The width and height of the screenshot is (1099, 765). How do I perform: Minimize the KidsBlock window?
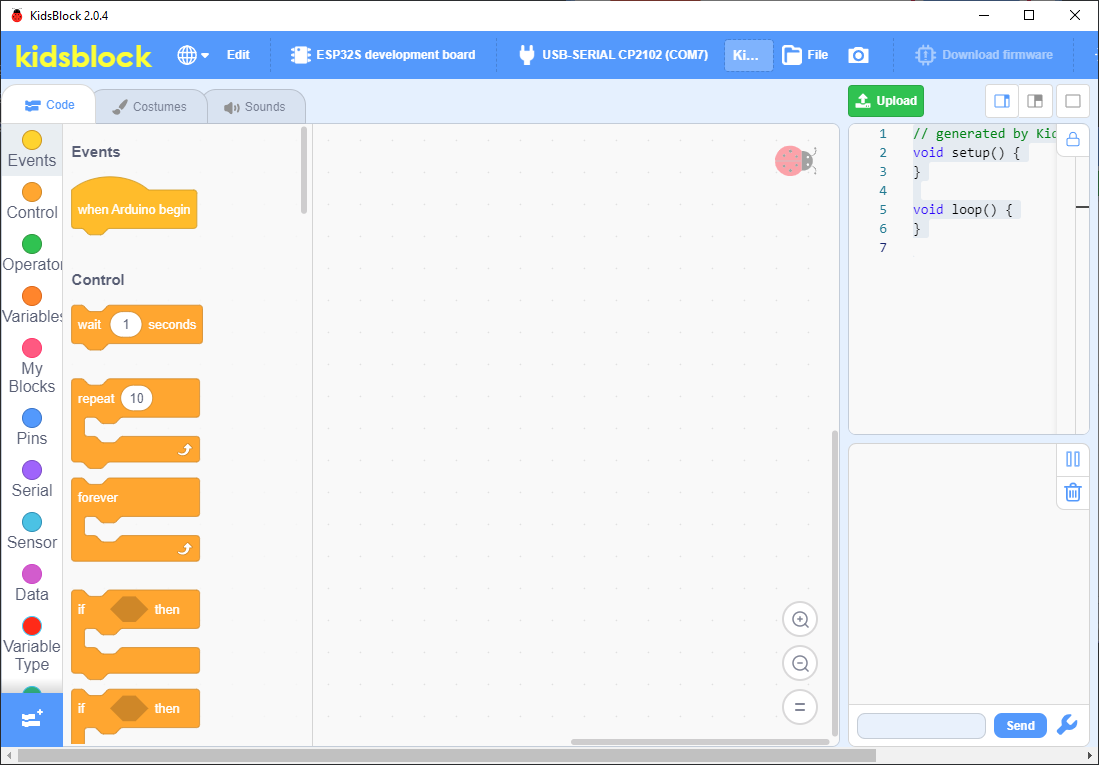[x=983, y=15]
